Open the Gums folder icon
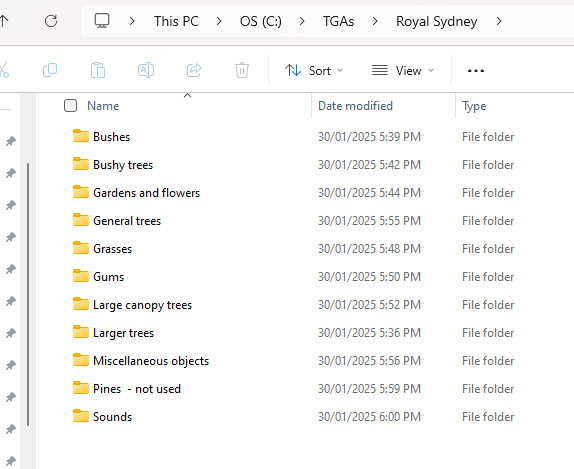Viewport: 574px width, 469px height. 81,276
